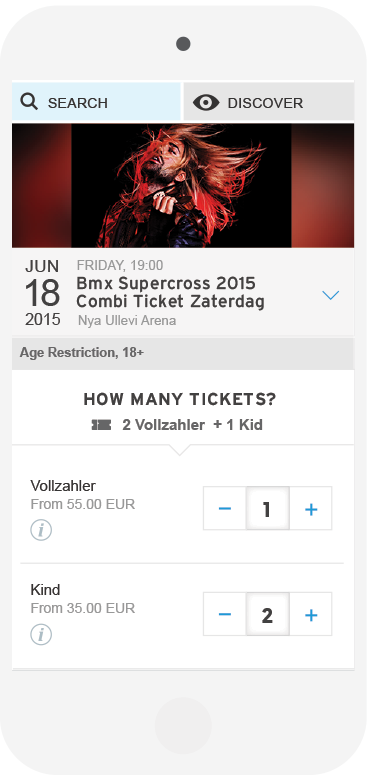The height and width of the screenshot is (775, 368).
Task: Click the Age Restriction 18+ bar
Action: click(x=183, y=353)
